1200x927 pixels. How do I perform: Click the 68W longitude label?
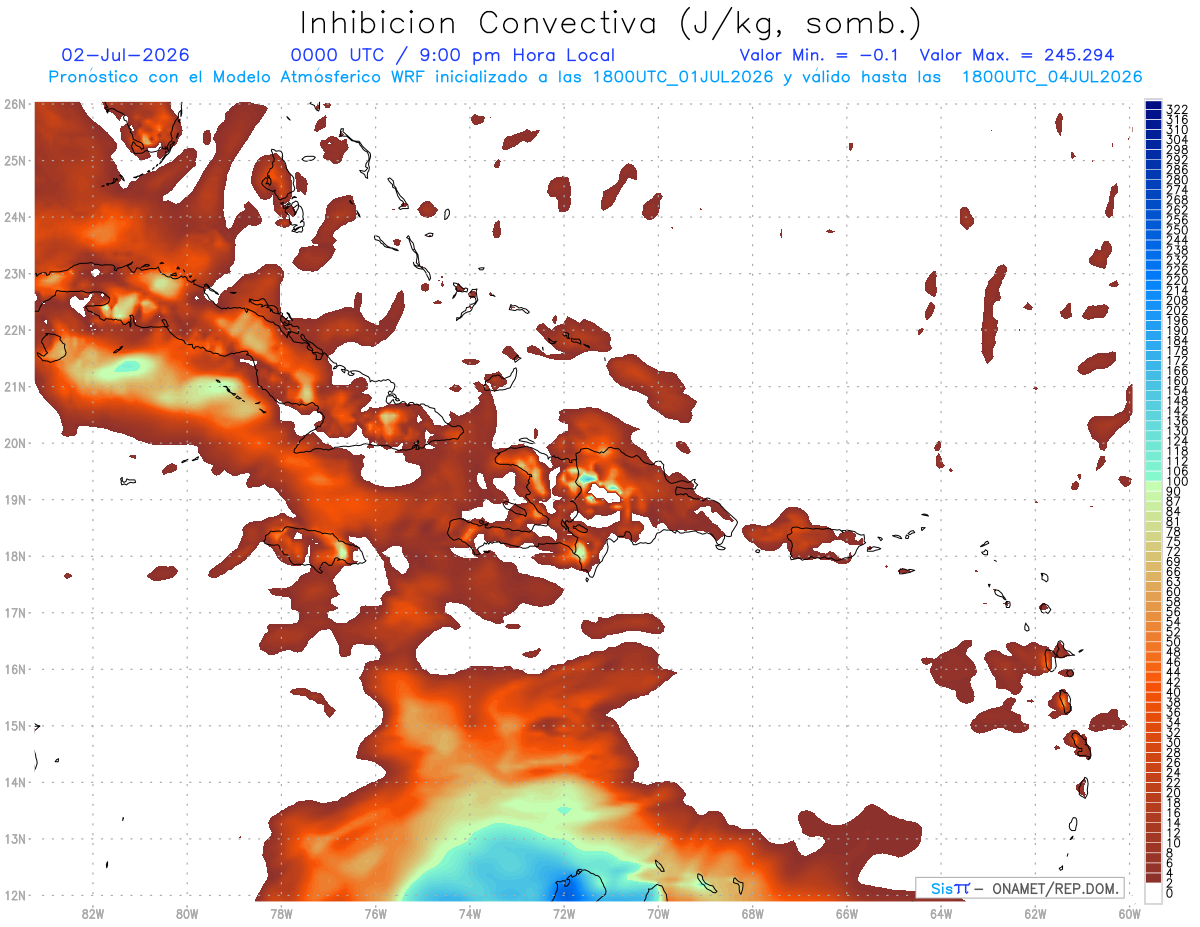[753, 913]
